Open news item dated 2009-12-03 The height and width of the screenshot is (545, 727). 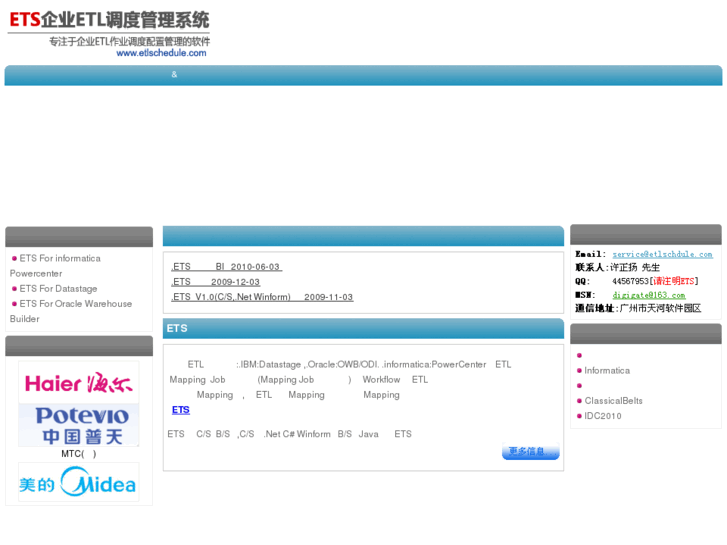(216, 282)
